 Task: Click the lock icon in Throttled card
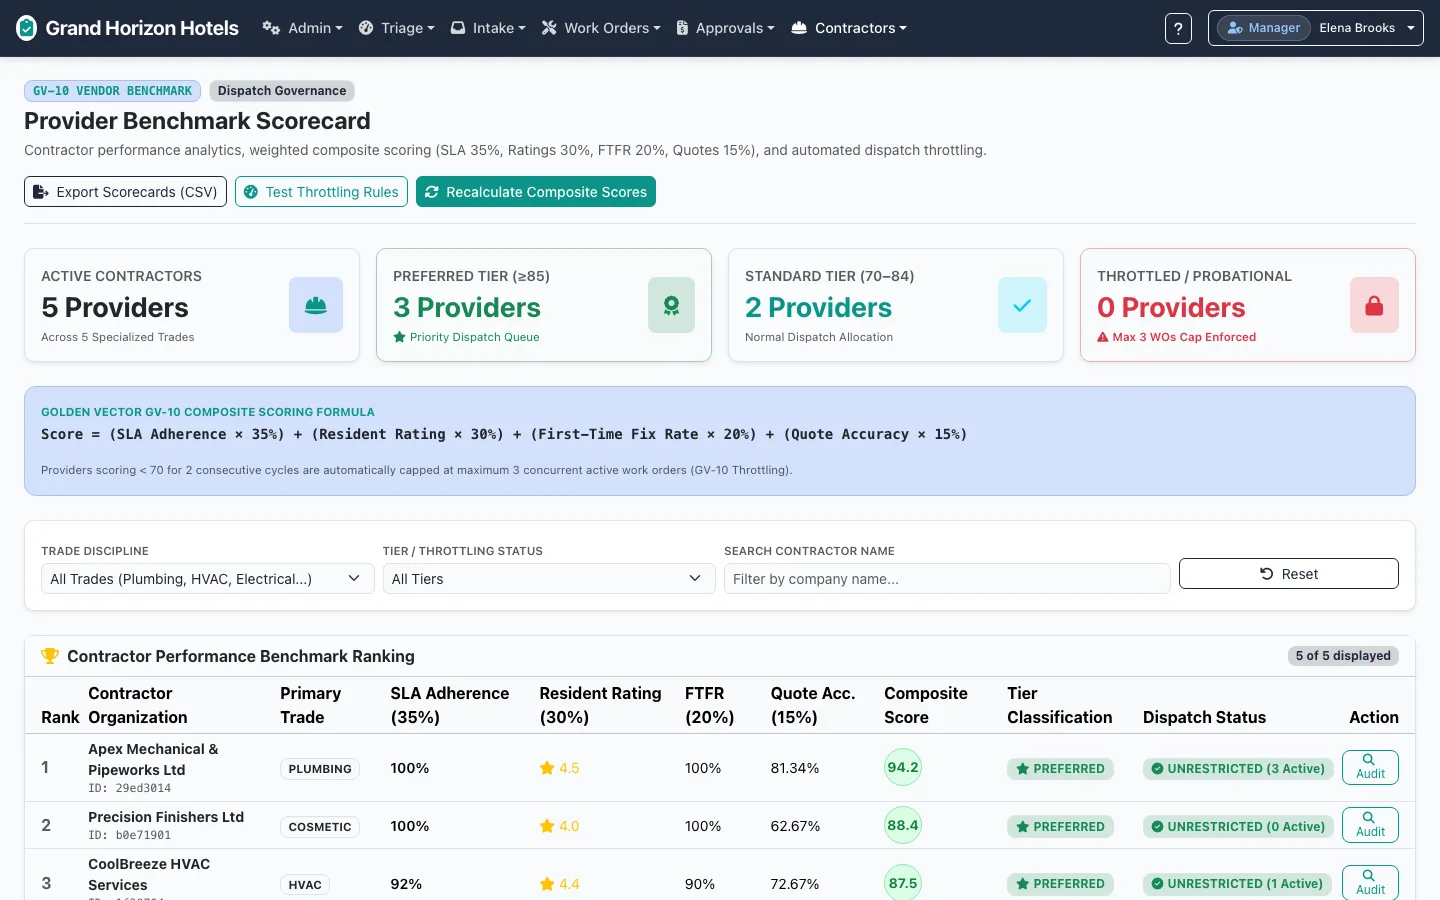tap(1374, 305)
